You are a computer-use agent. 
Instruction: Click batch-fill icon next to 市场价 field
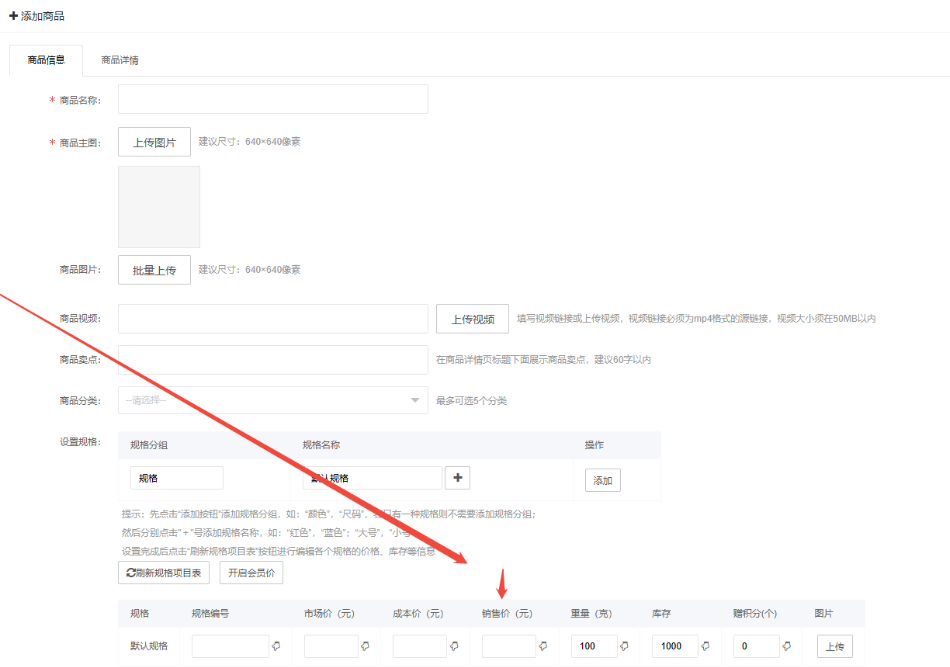365,646
